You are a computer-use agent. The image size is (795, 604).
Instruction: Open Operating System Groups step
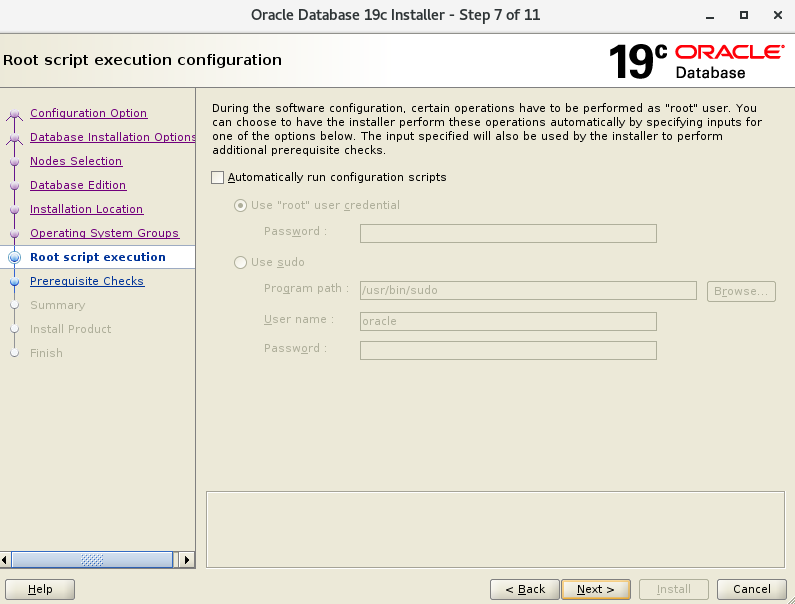pos(104,233)
